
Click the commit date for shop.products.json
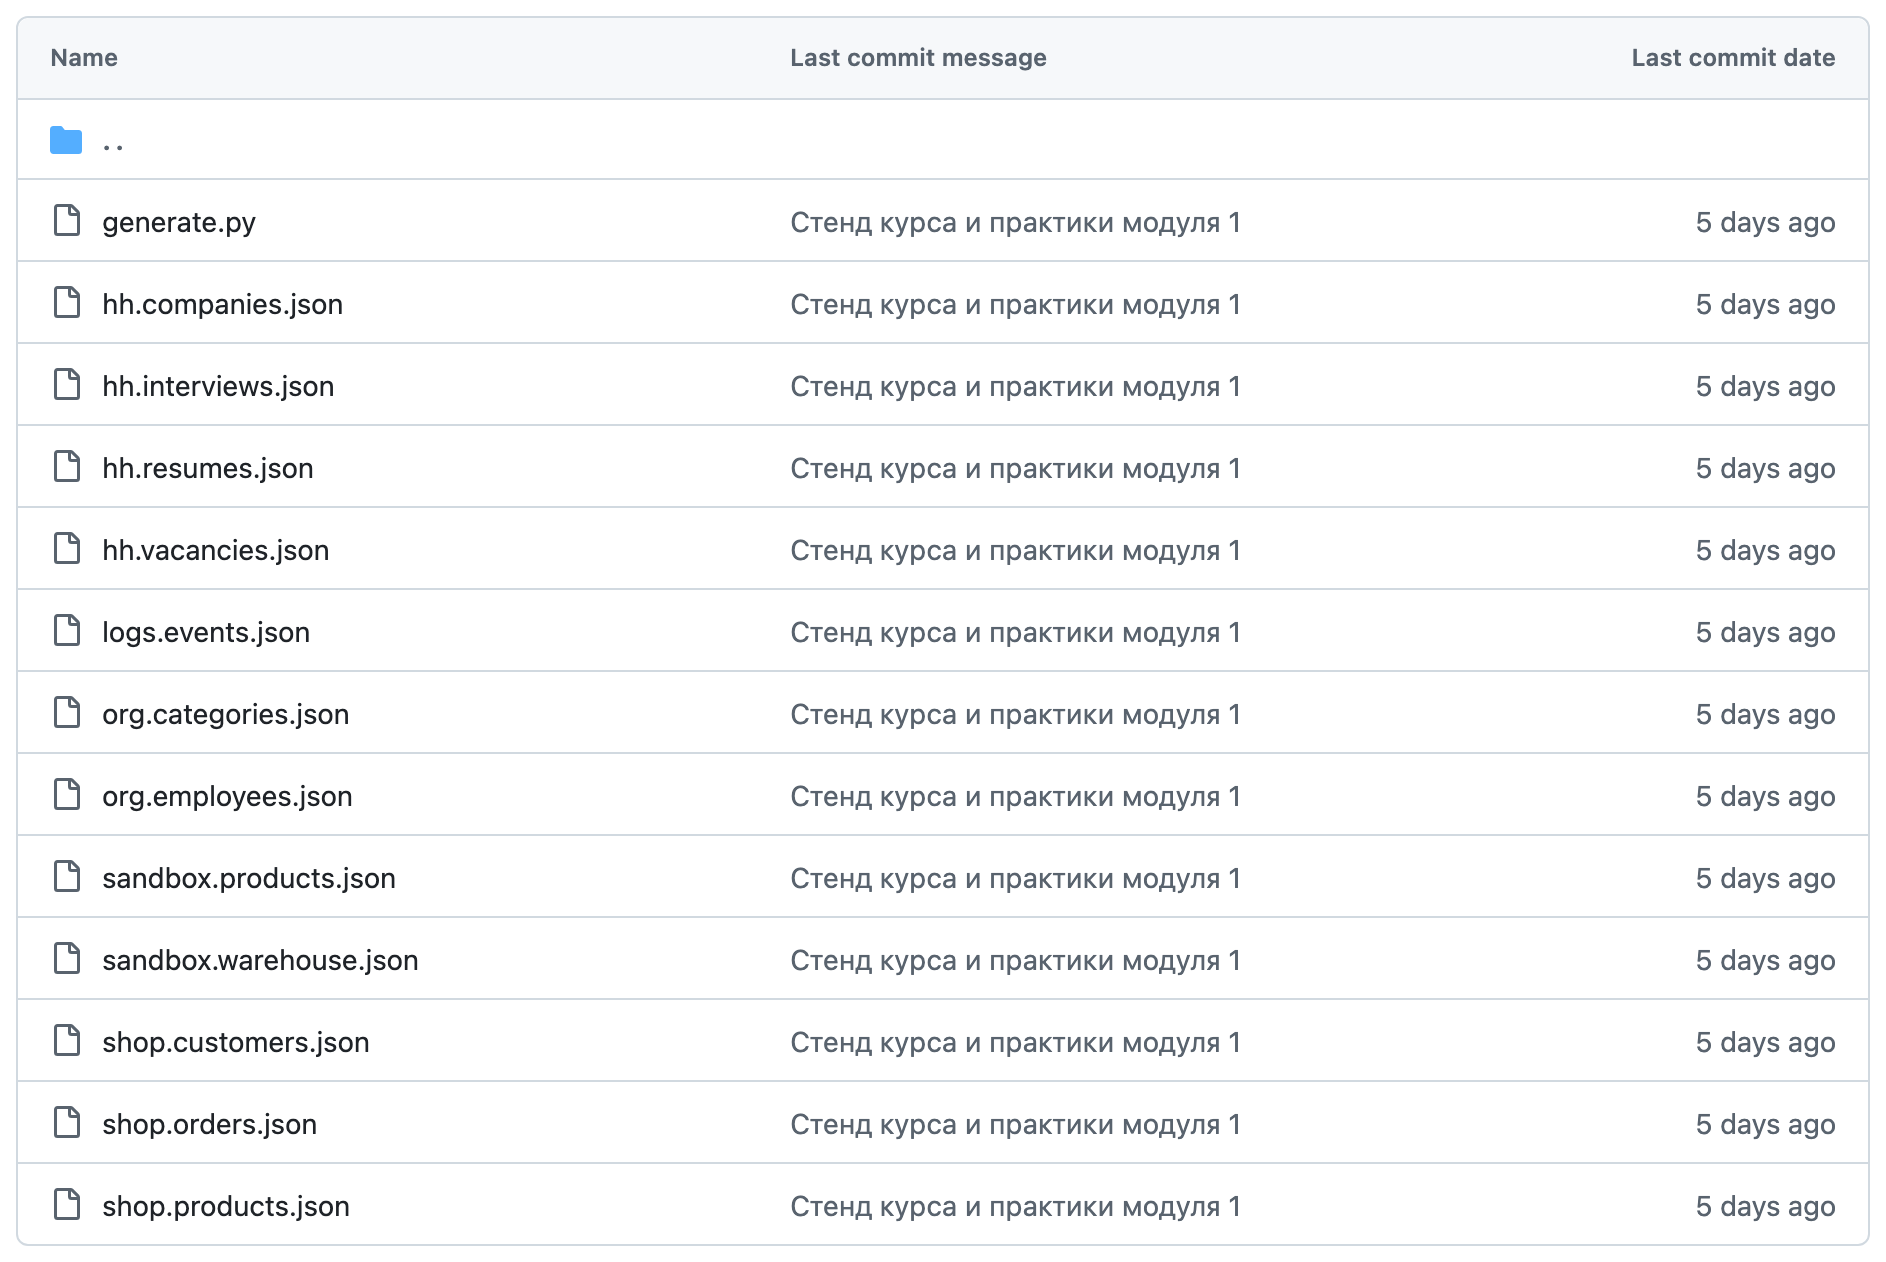(1765, 1206)
